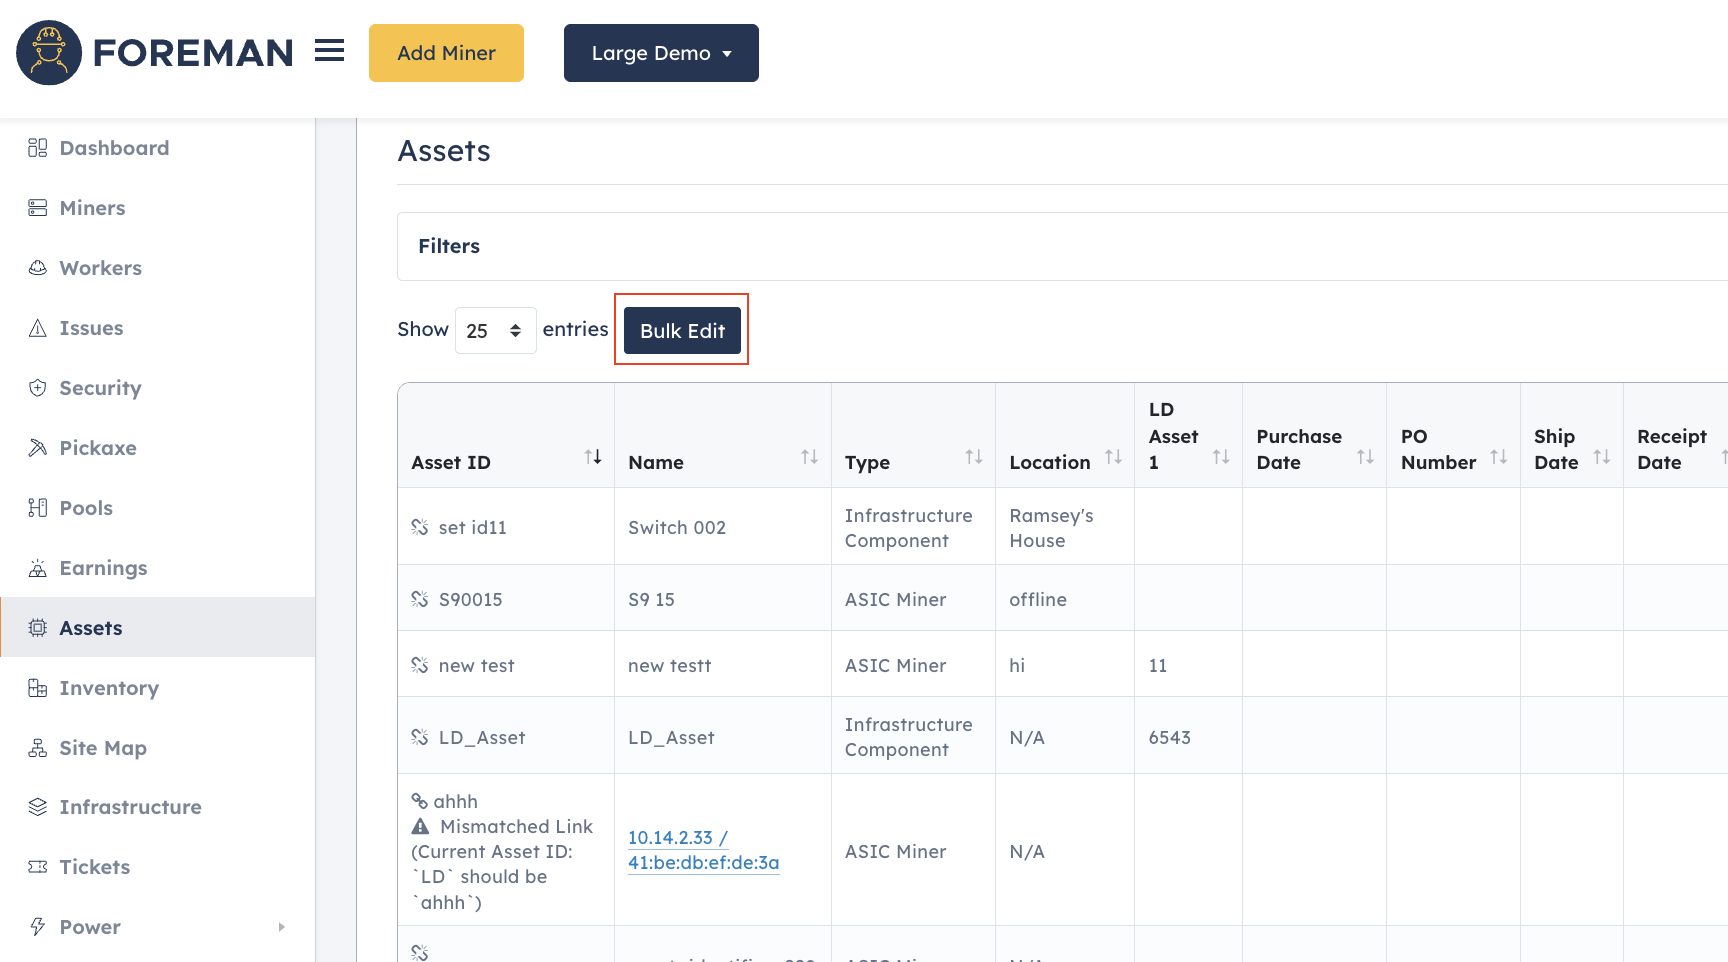Open Workers in sidebar
Screen dimensions: 1728x962
tap(100, 268)
